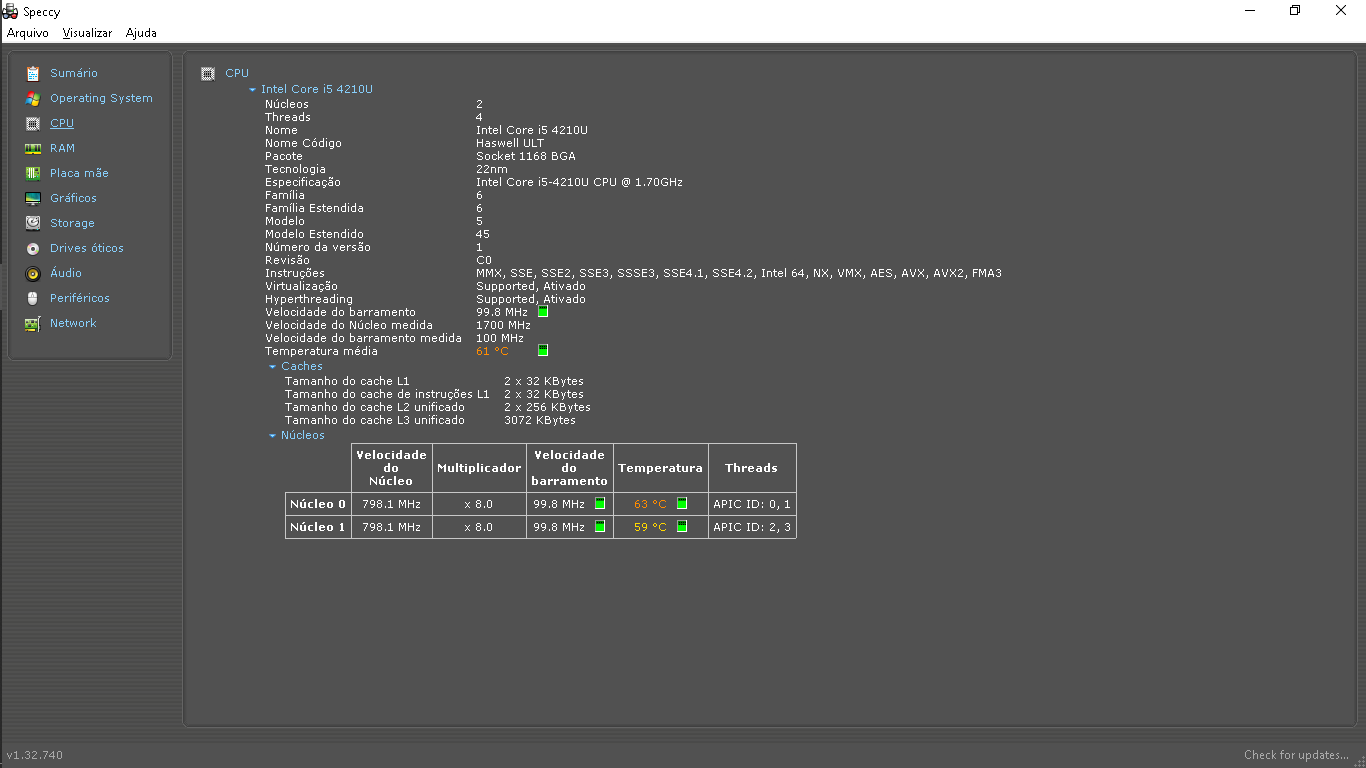Click the Sumário clipboard icon
This screenshot has height=768, width=1366.
tap(33, 73)
